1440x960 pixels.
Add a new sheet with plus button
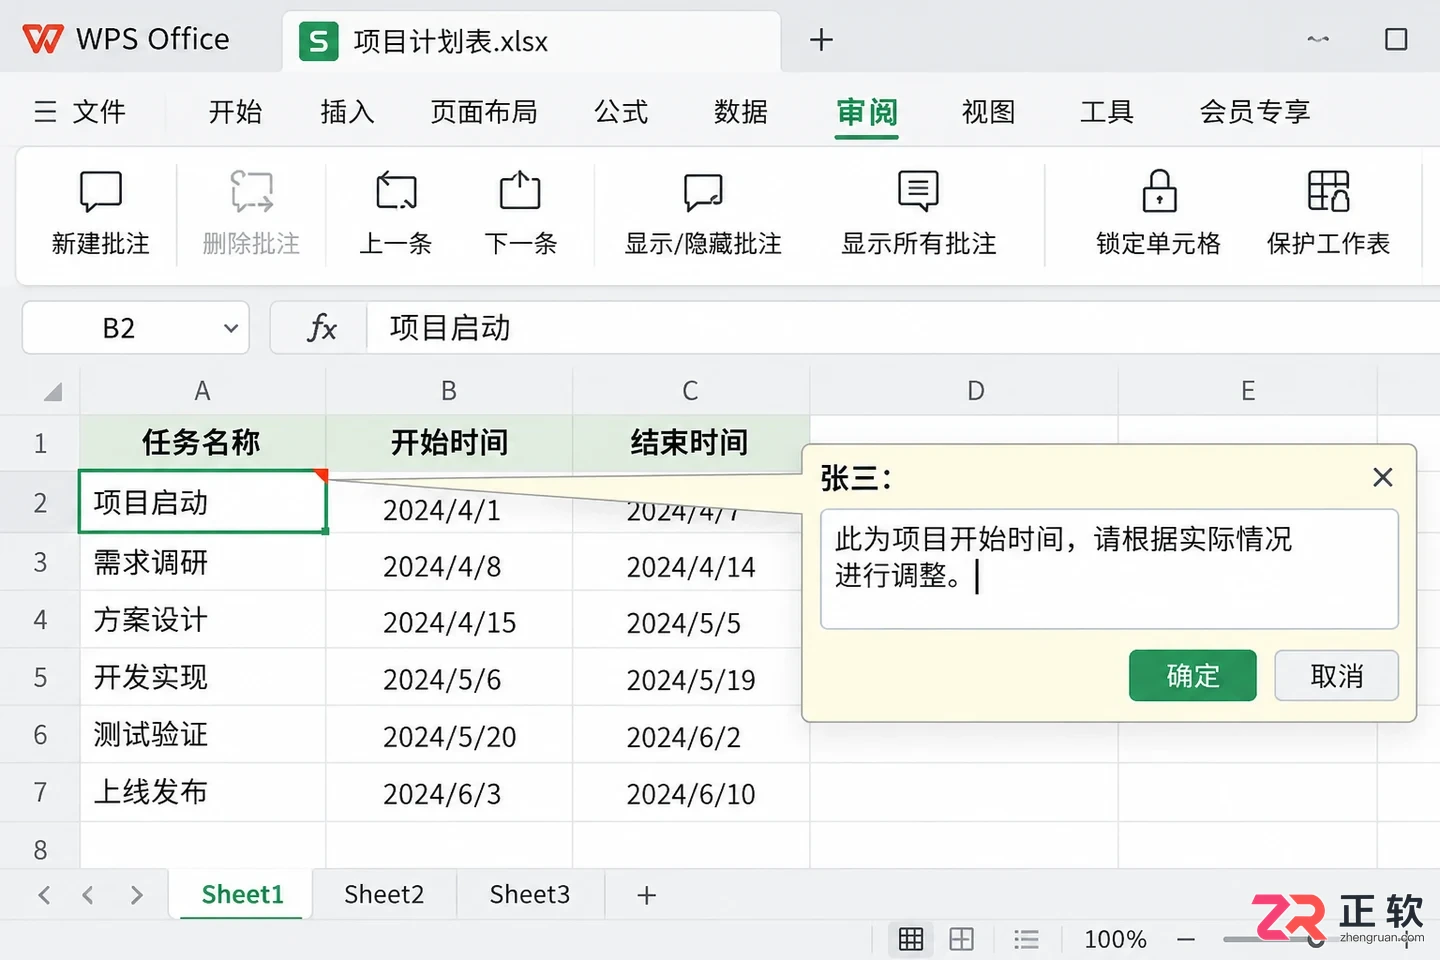click(647, 895)
